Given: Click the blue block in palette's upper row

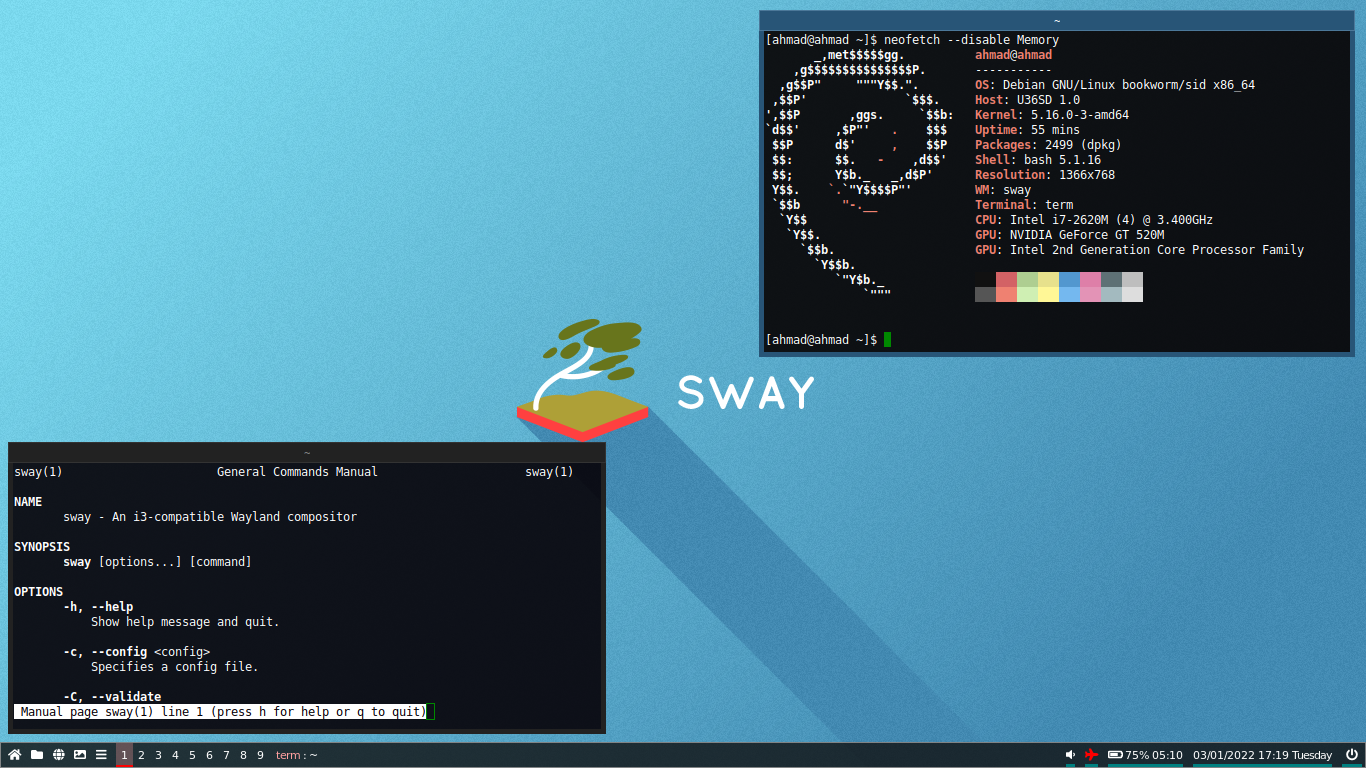Looking at the screenshot, I should pos(1069,279).
